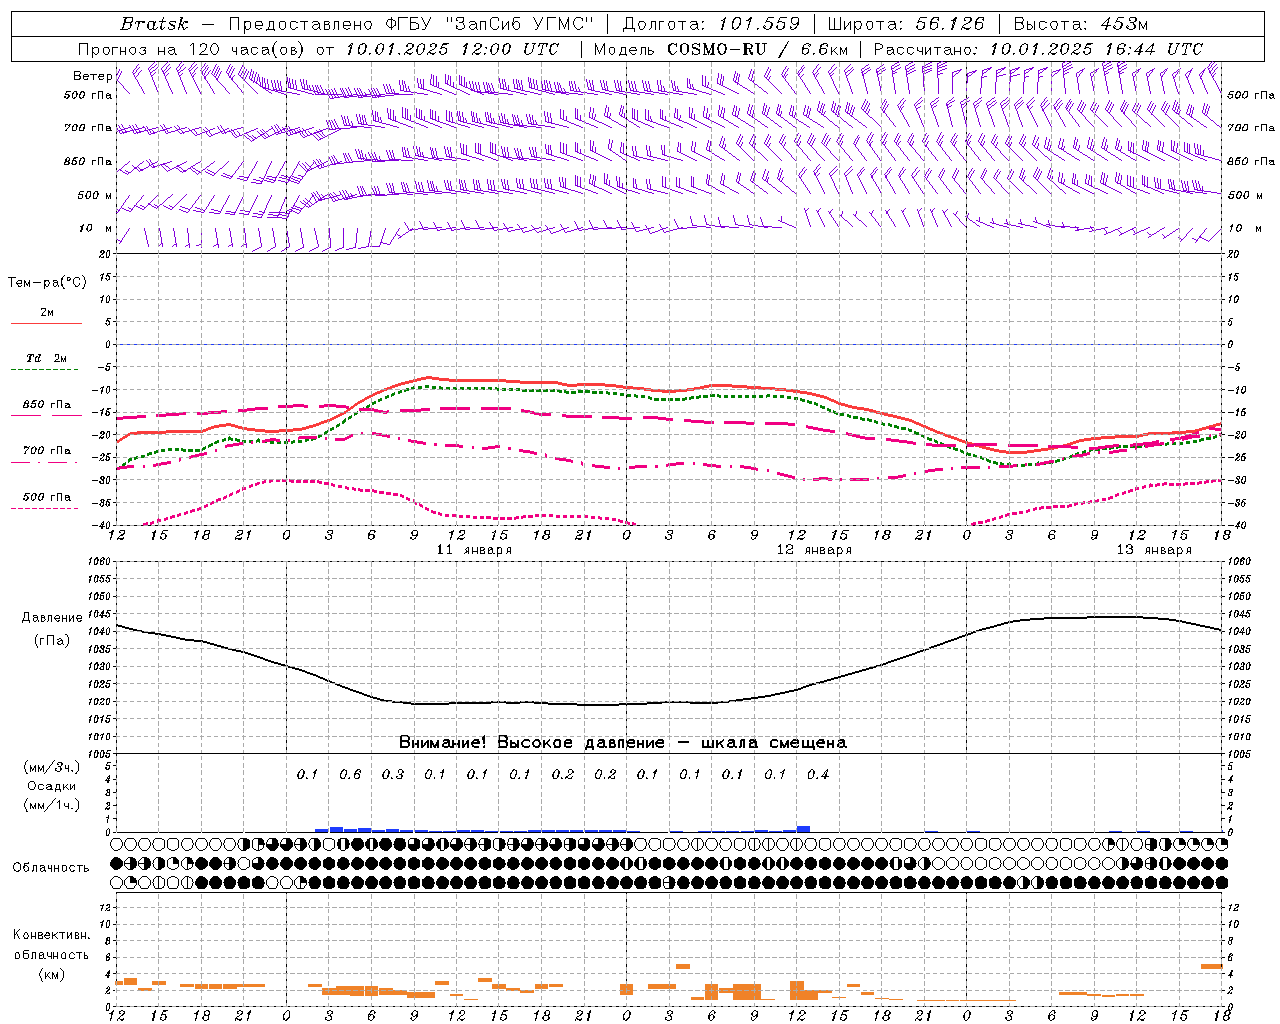This screenshot has width=1280, height=1024.
Task: Click the 12 января date label
Action: click(814, 550)
